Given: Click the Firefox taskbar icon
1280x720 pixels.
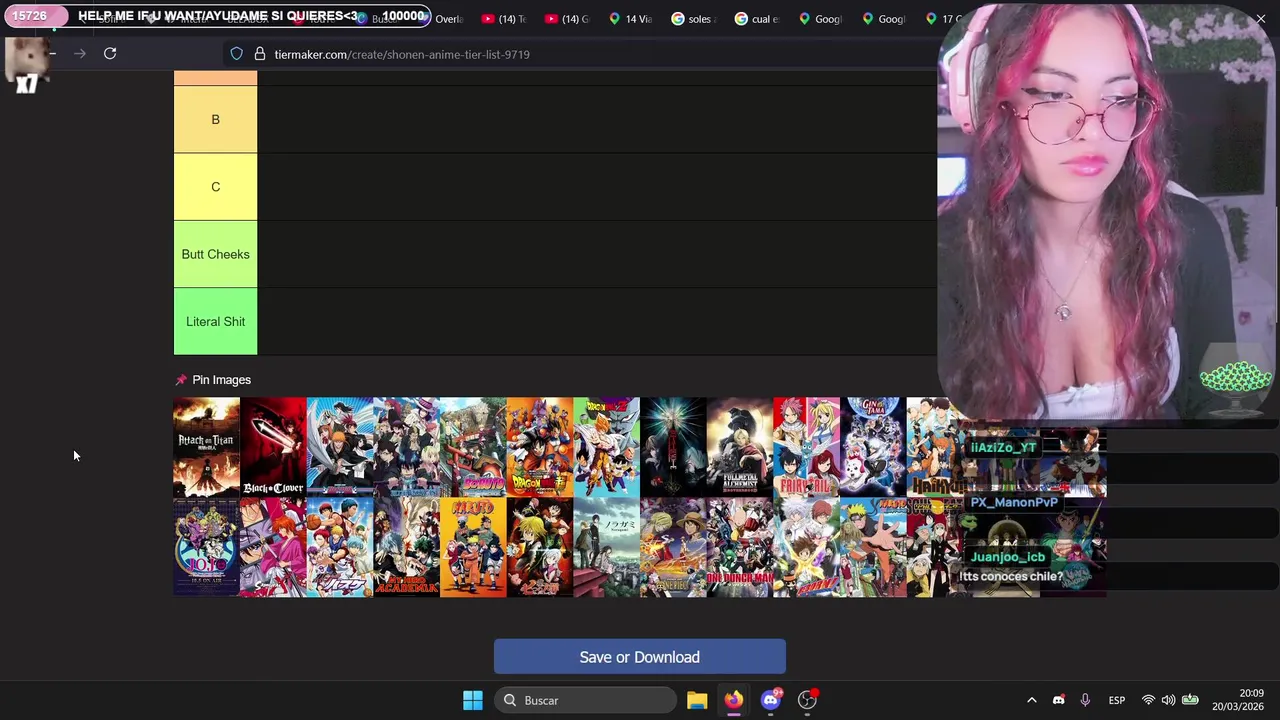Looking at the screenshot, I should [734, 700].
